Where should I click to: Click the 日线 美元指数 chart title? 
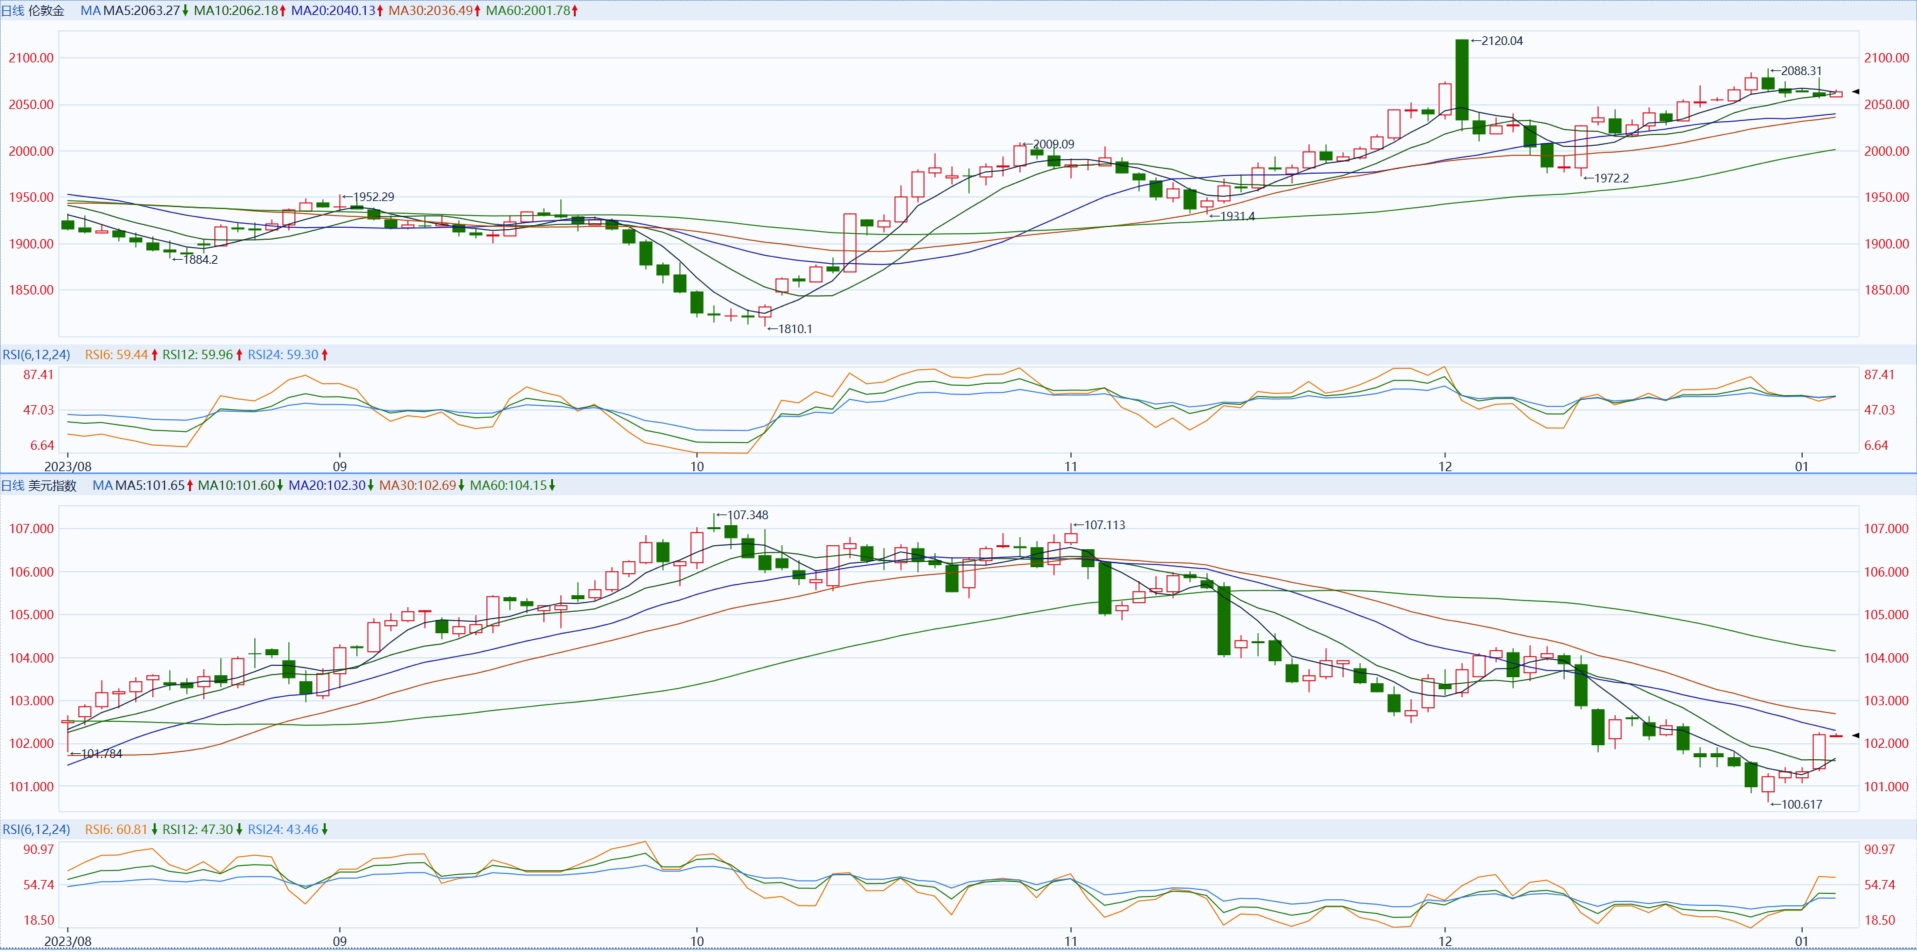[x=39, y=485]
